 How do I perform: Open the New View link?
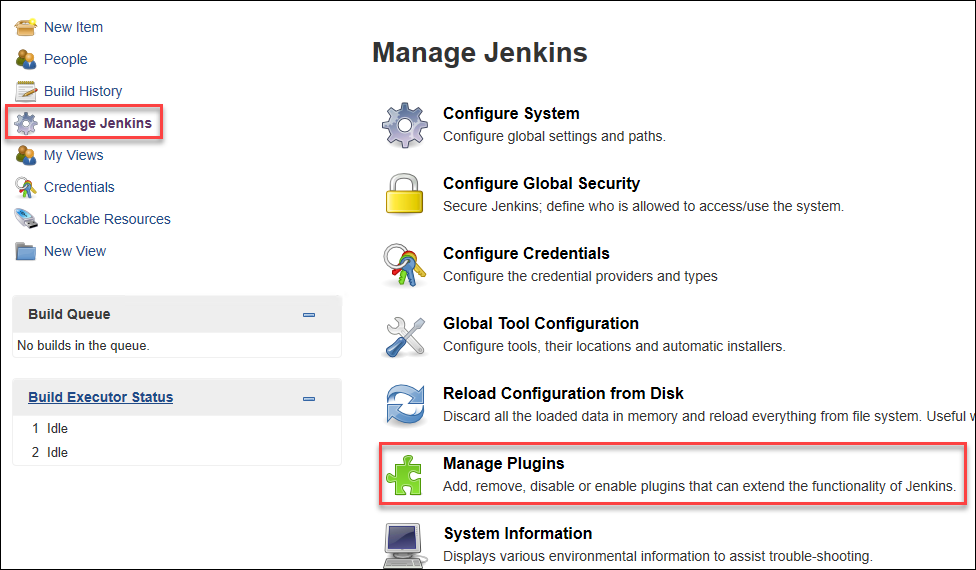[75, 251]
